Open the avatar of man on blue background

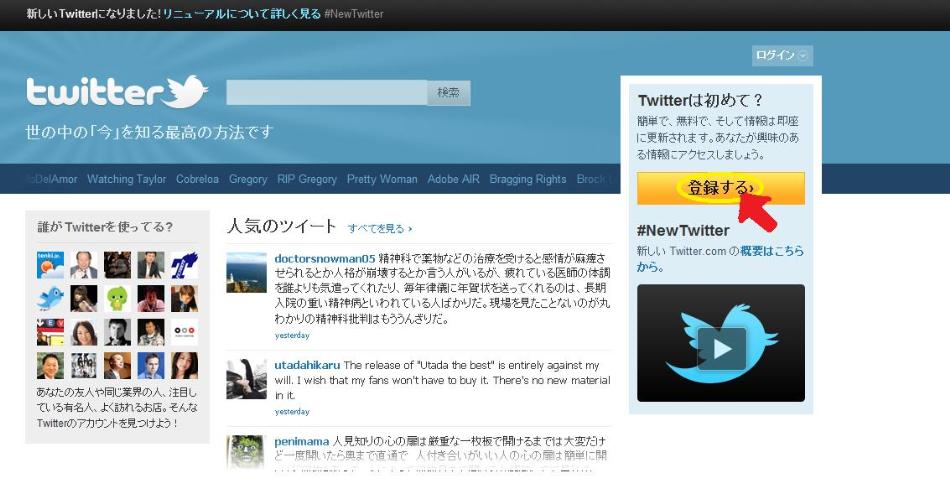150,365
